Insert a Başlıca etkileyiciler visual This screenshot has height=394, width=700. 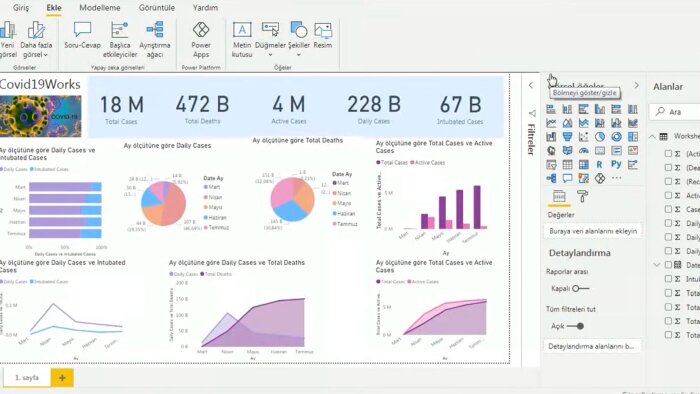pyautogui.click(x=120, y=40)
